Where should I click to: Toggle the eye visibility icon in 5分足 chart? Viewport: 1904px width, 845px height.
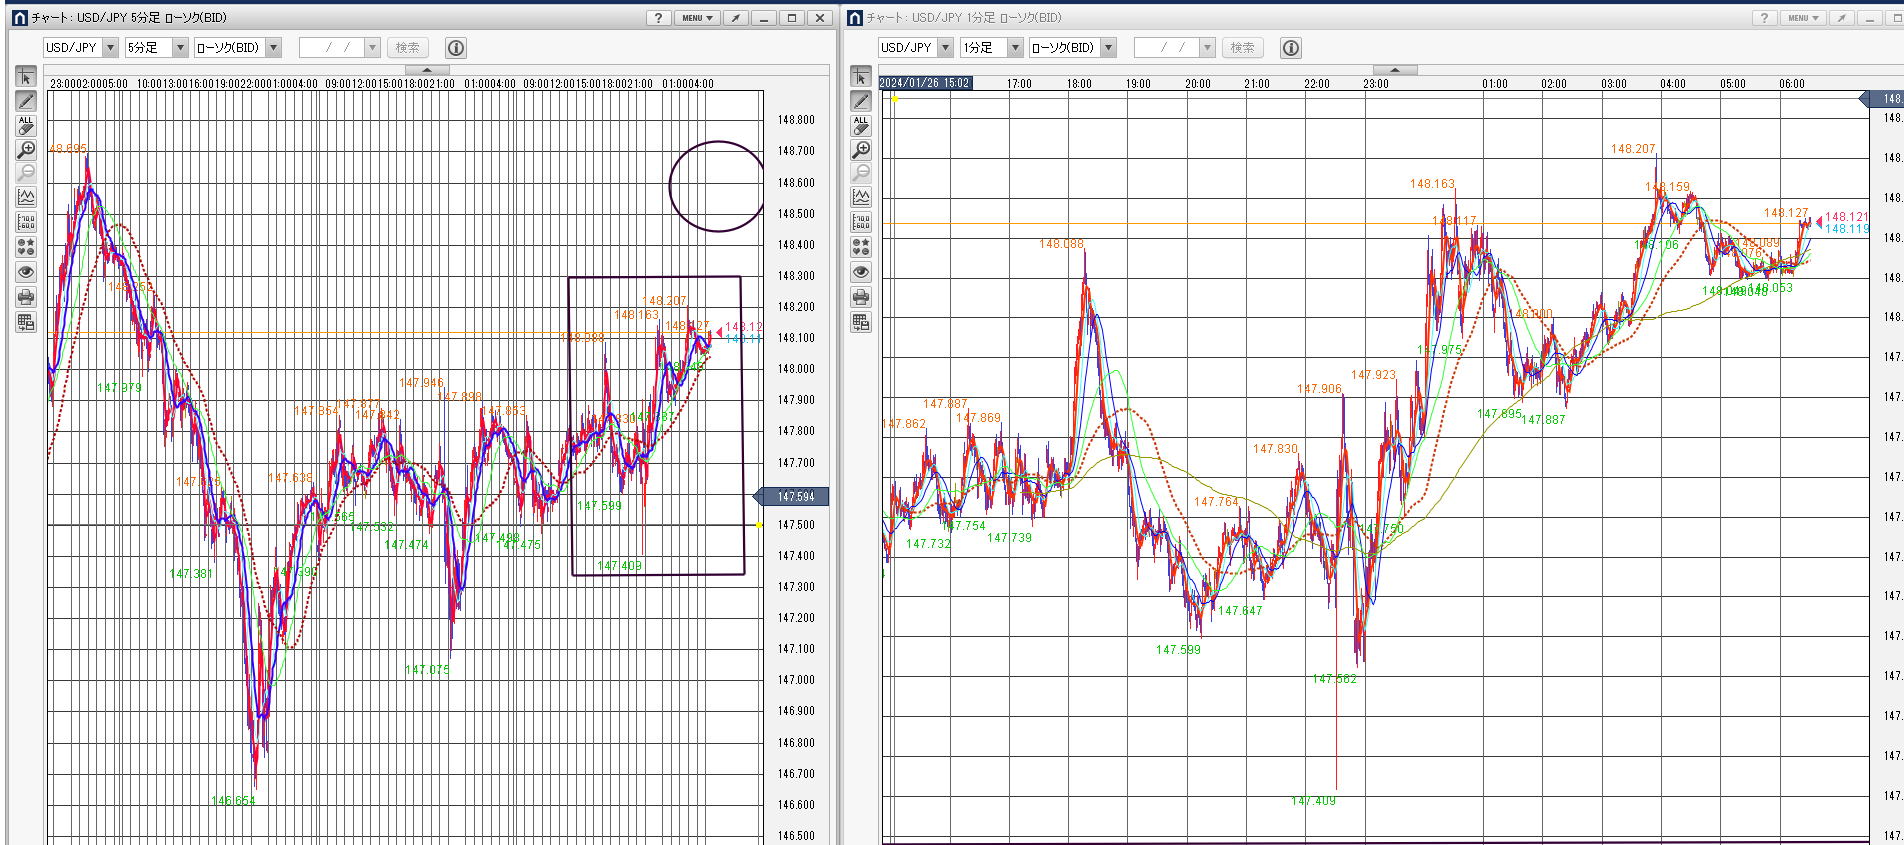coord(26,272)
